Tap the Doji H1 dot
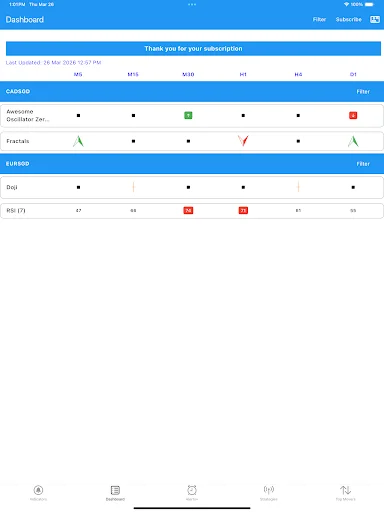The width and height of the screenshot is (384, 512). tap(243, 187)
